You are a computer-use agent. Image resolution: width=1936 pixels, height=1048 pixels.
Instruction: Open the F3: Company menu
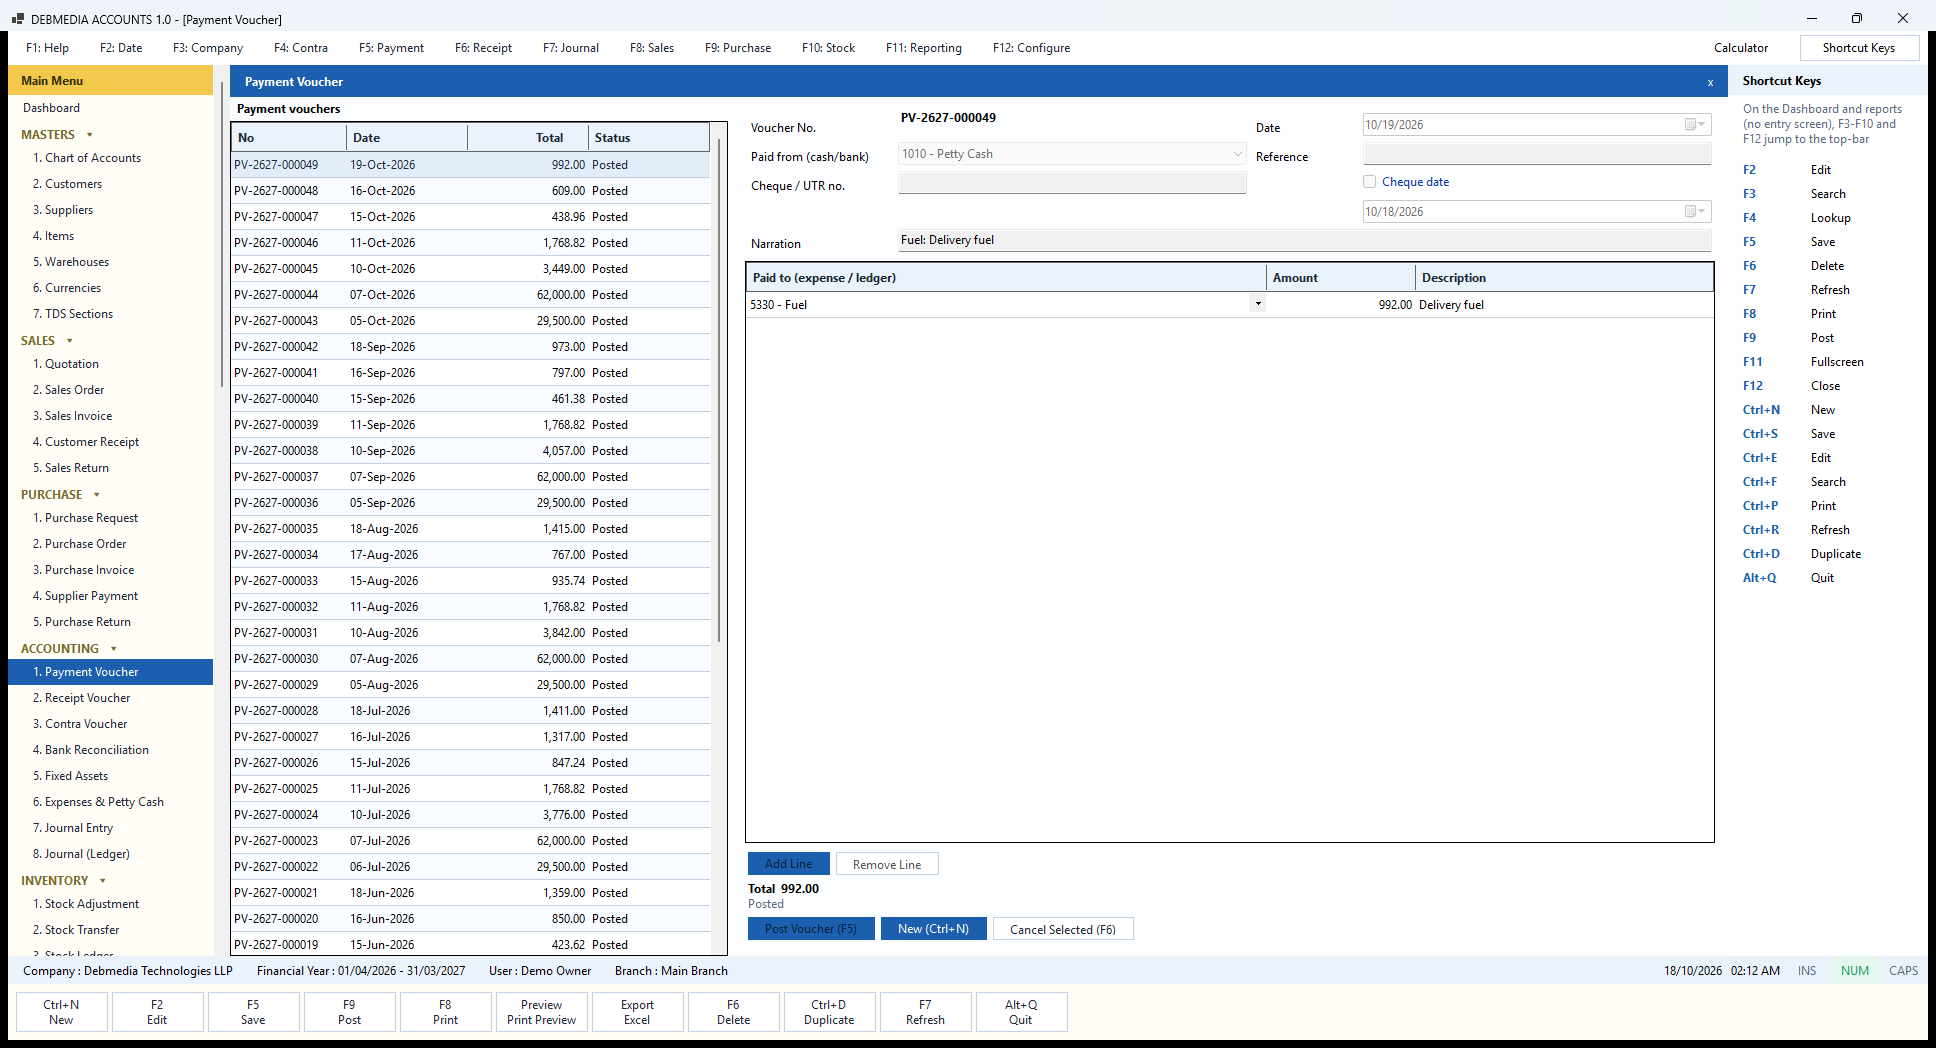[x=208, y=48]
